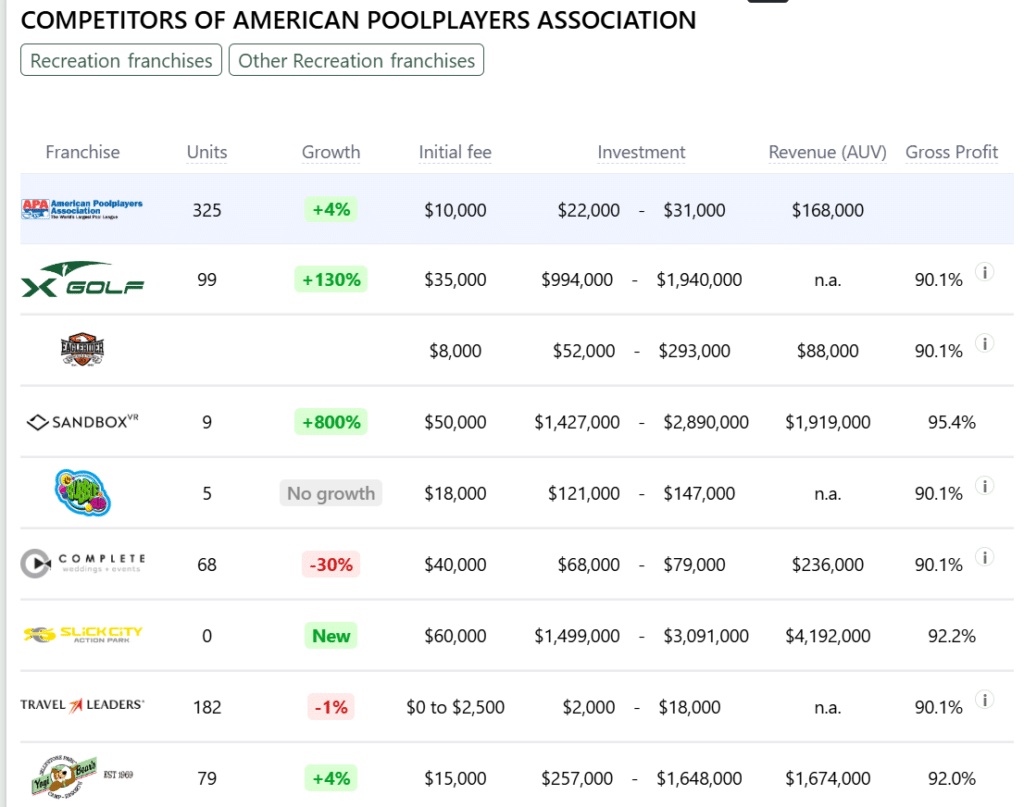Click the No growth badge
This screenshot has width=1024, height=807.
tap(331, 493)
